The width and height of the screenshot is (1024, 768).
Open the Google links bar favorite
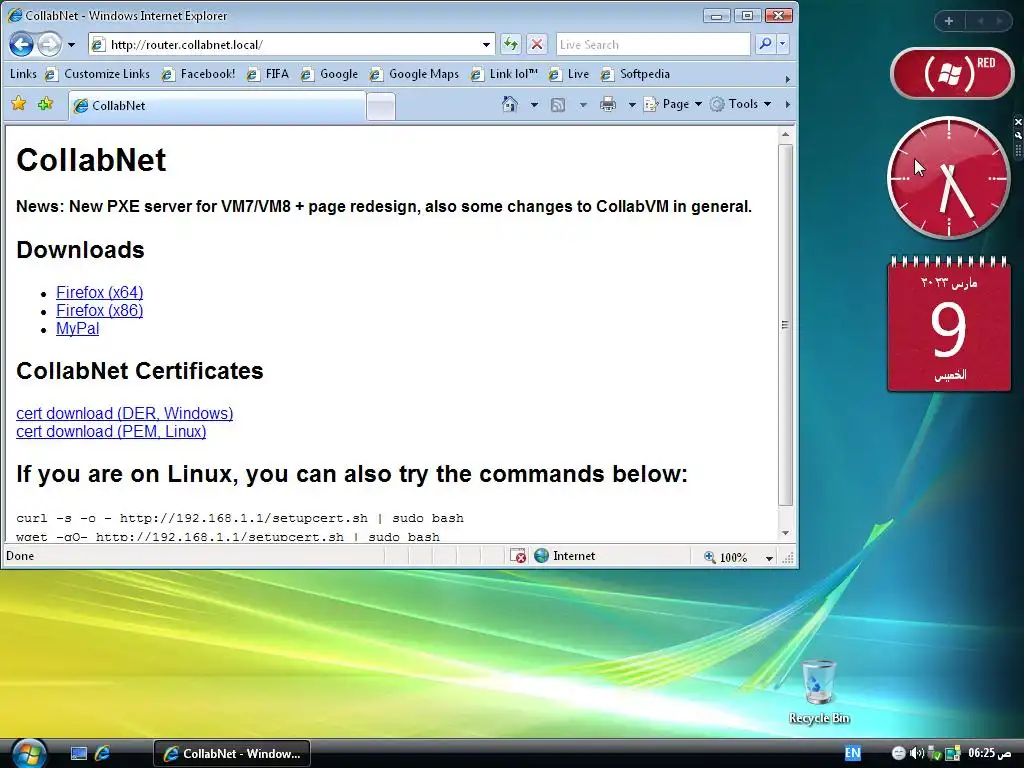(329, 74)
